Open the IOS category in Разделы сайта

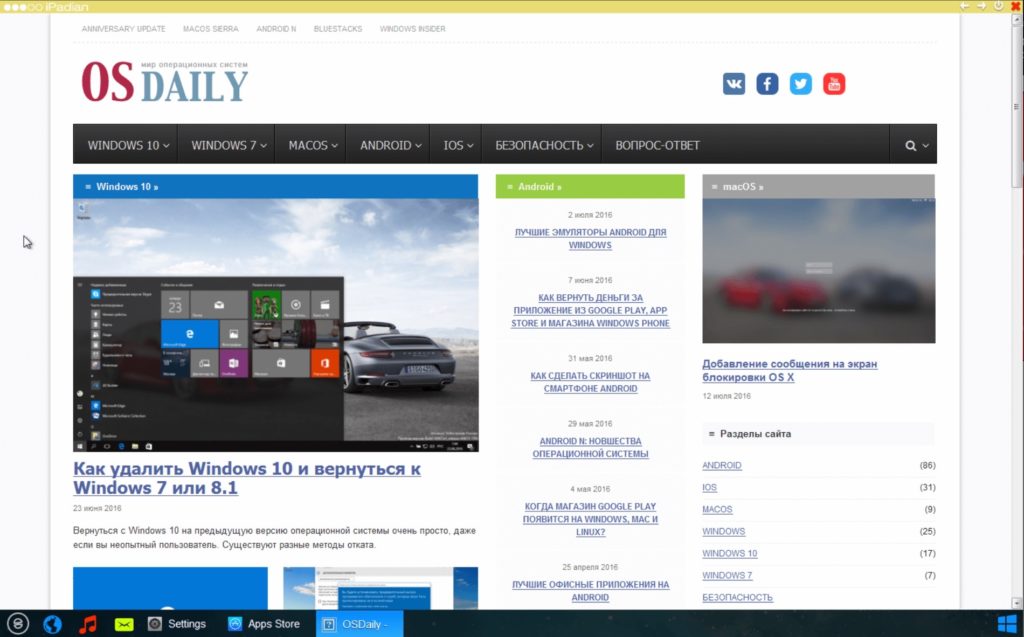[x=709, y=487]
